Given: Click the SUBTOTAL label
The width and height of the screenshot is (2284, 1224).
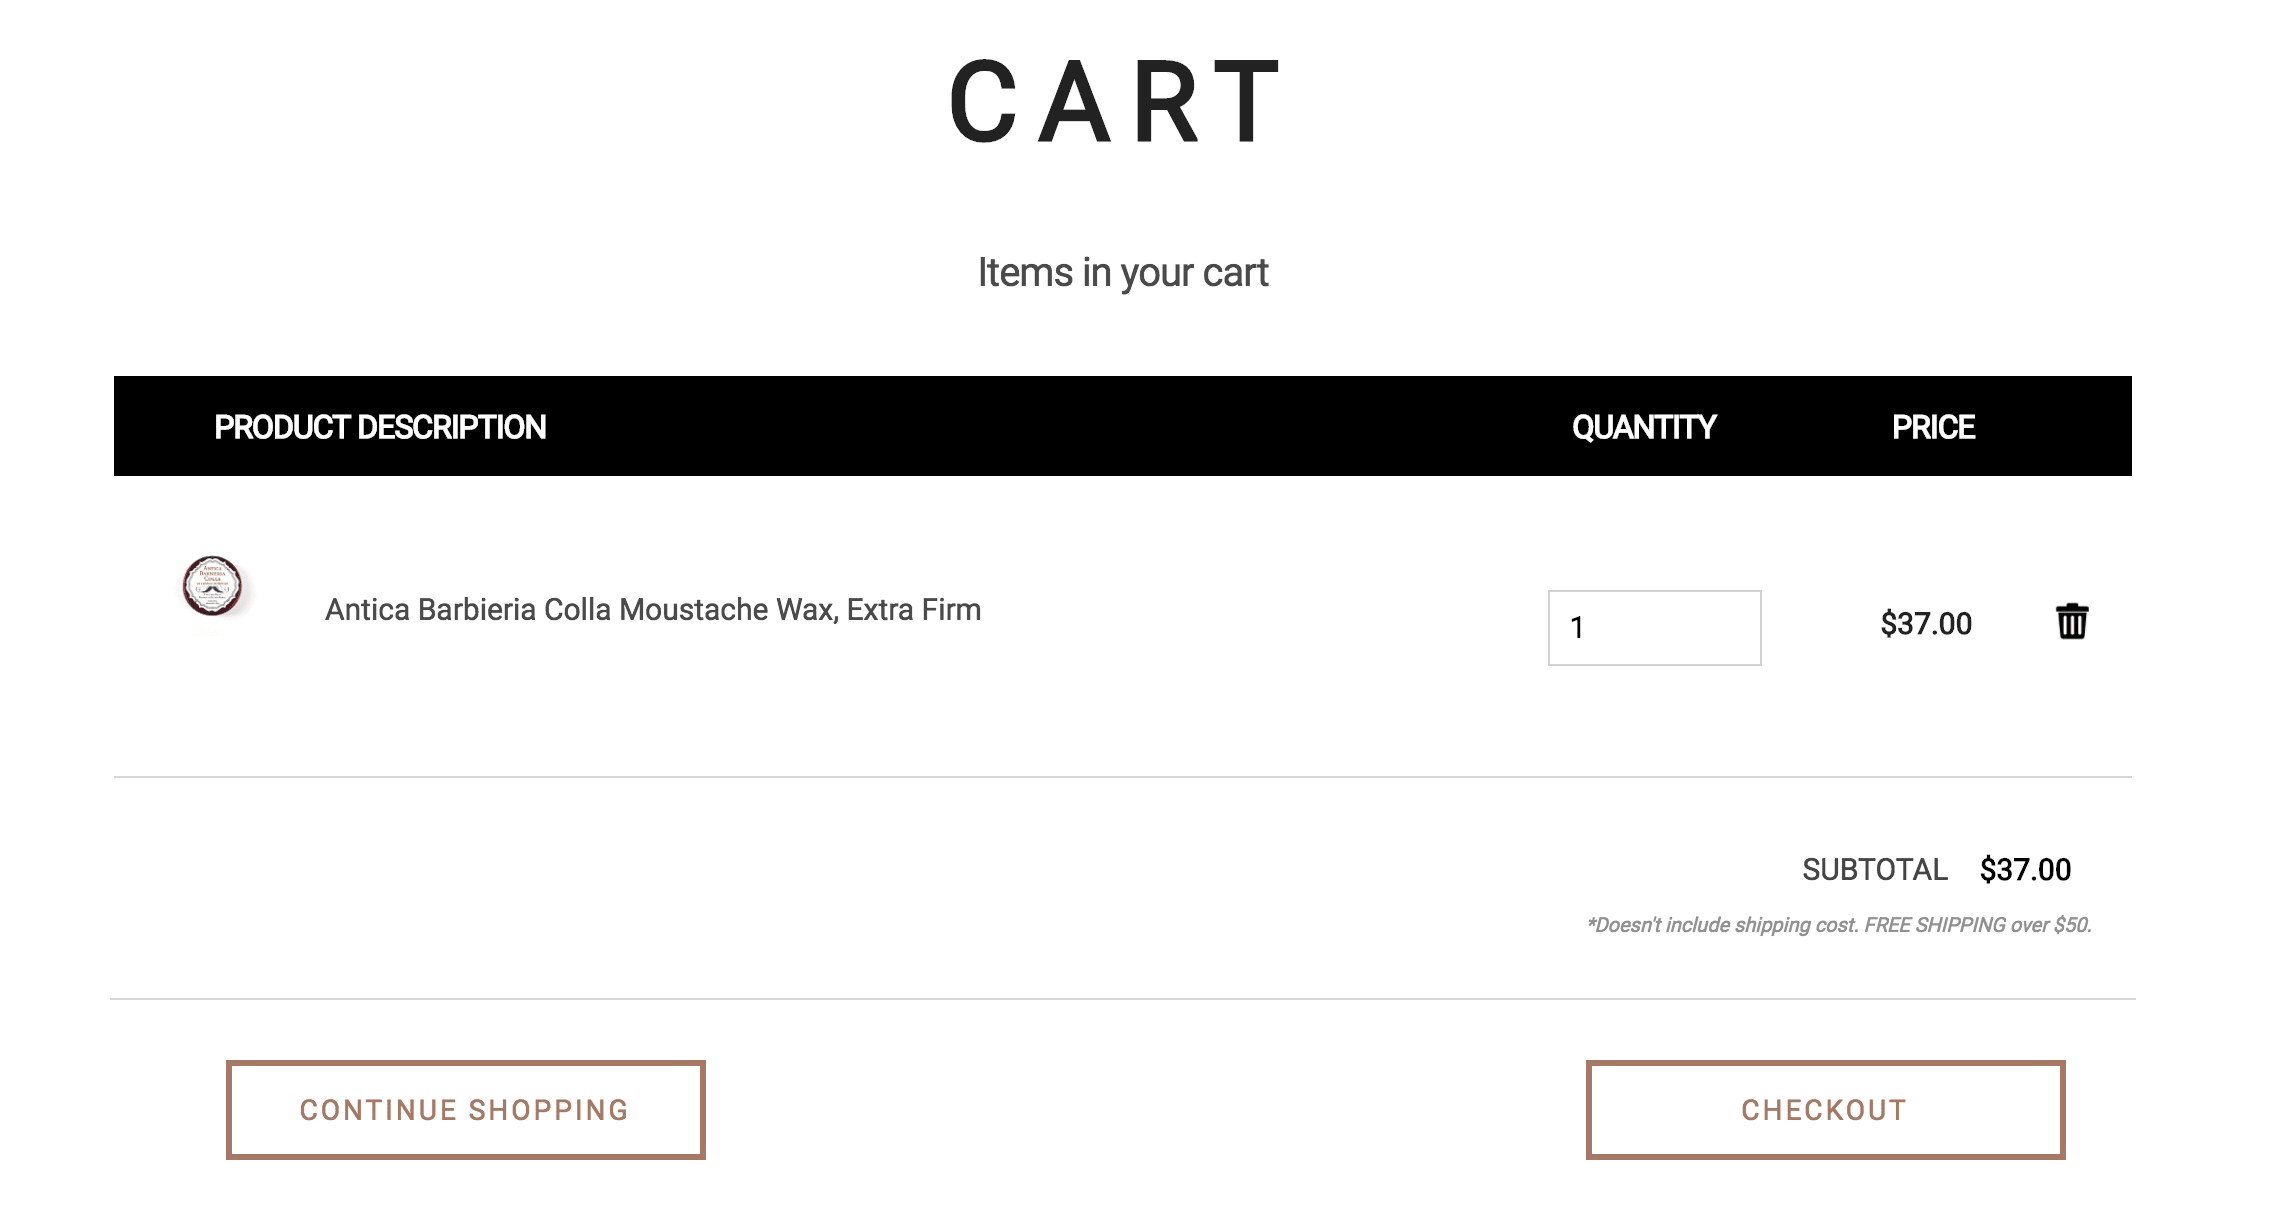Looking at the screenshot, I should pyautogui.click(x=1874, y=870).
